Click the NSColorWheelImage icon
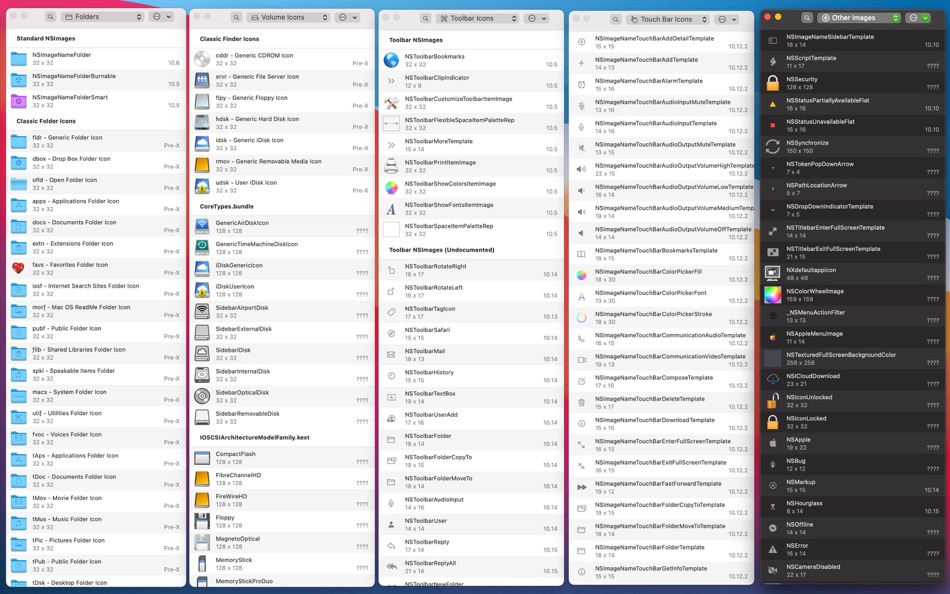The image size is (950, 594). [772, 295]
